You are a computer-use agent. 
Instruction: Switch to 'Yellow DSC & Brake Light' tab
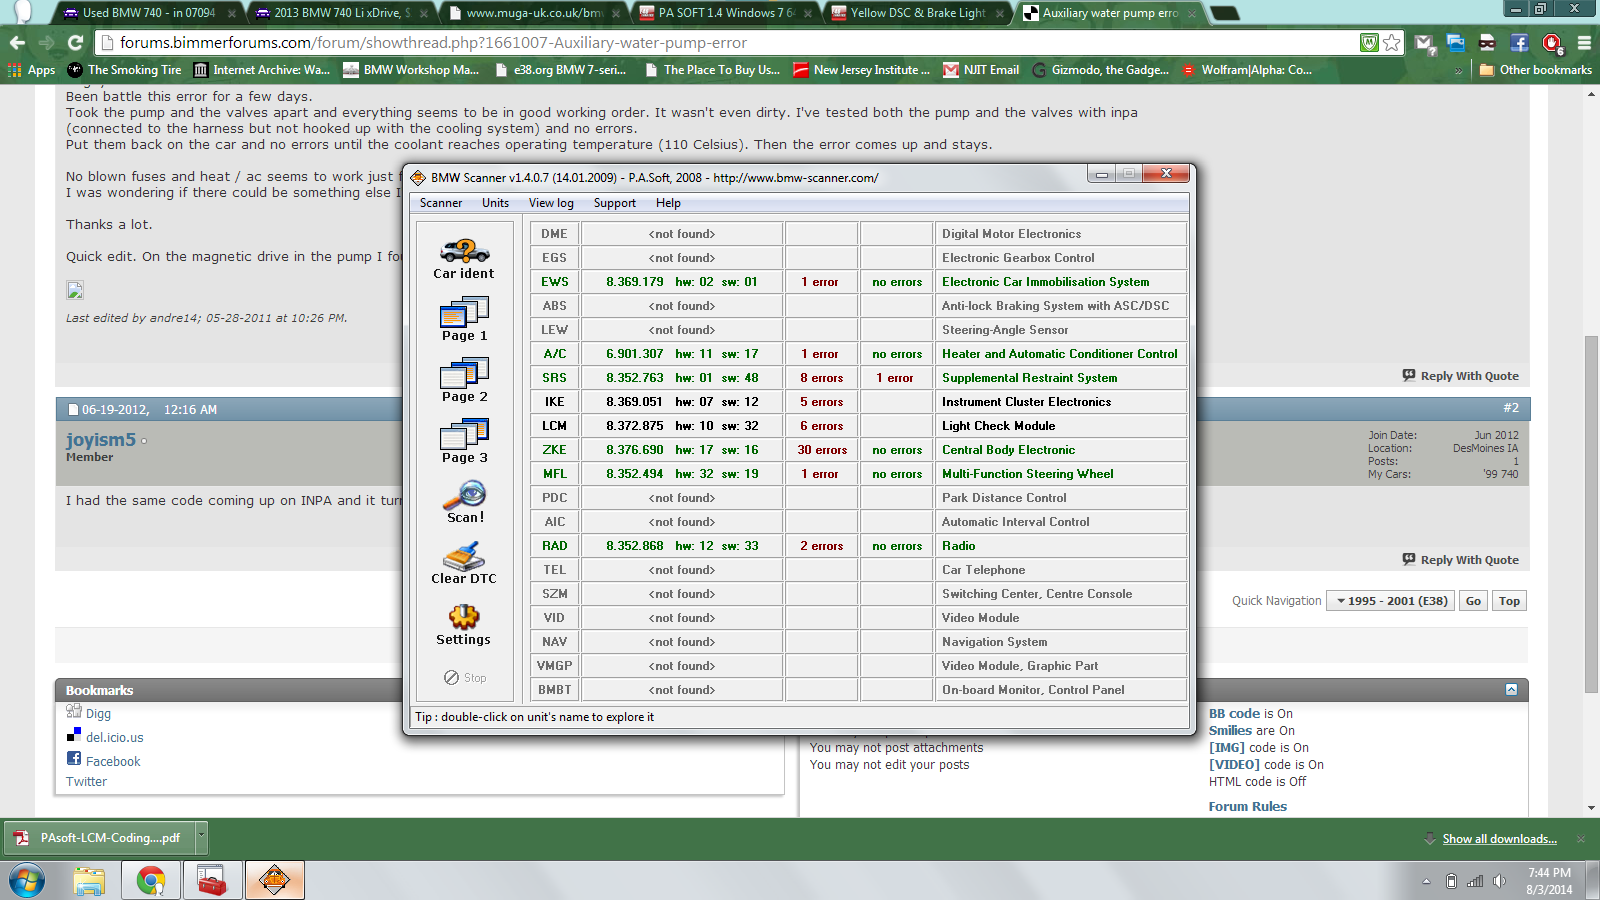click(917, 13)
